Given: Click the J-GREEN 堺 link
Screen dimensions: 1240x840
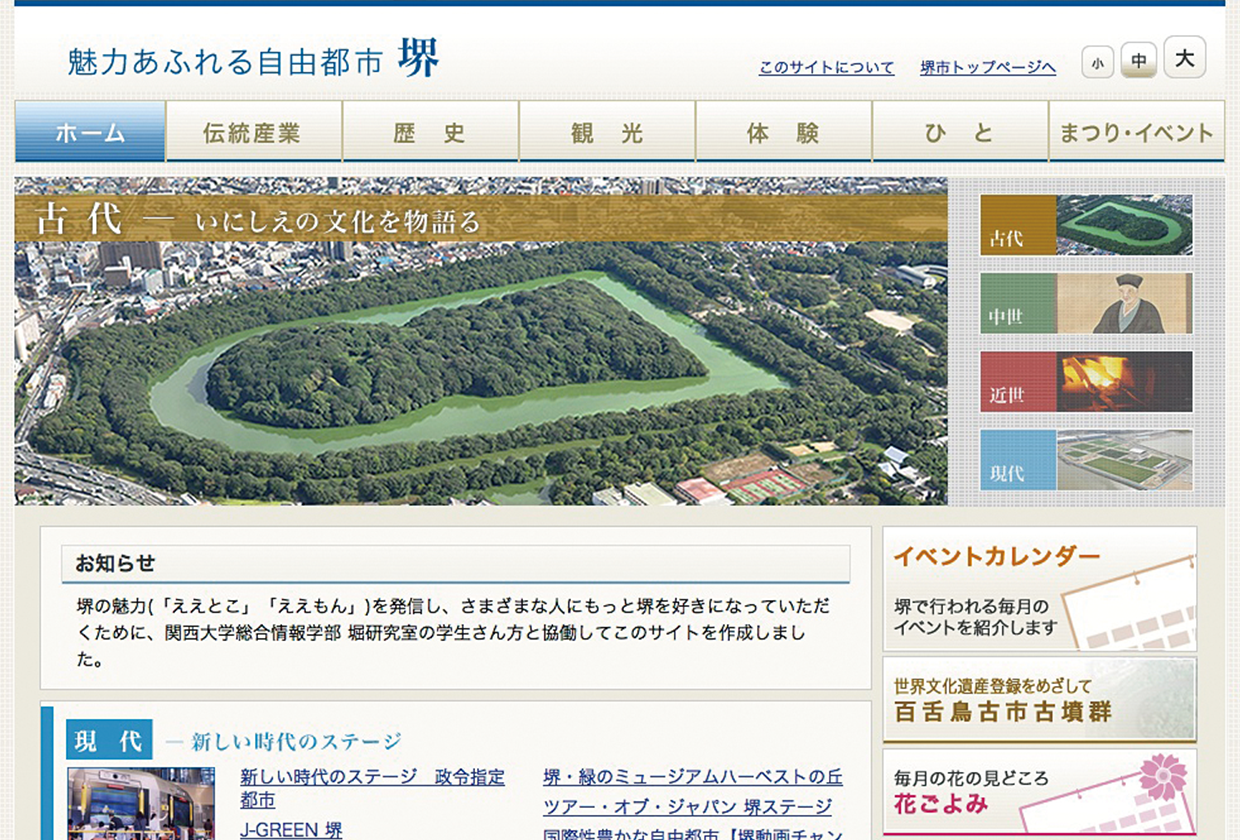Looking at the screenshot, I should pyautogui.click(x=291, y=830).
